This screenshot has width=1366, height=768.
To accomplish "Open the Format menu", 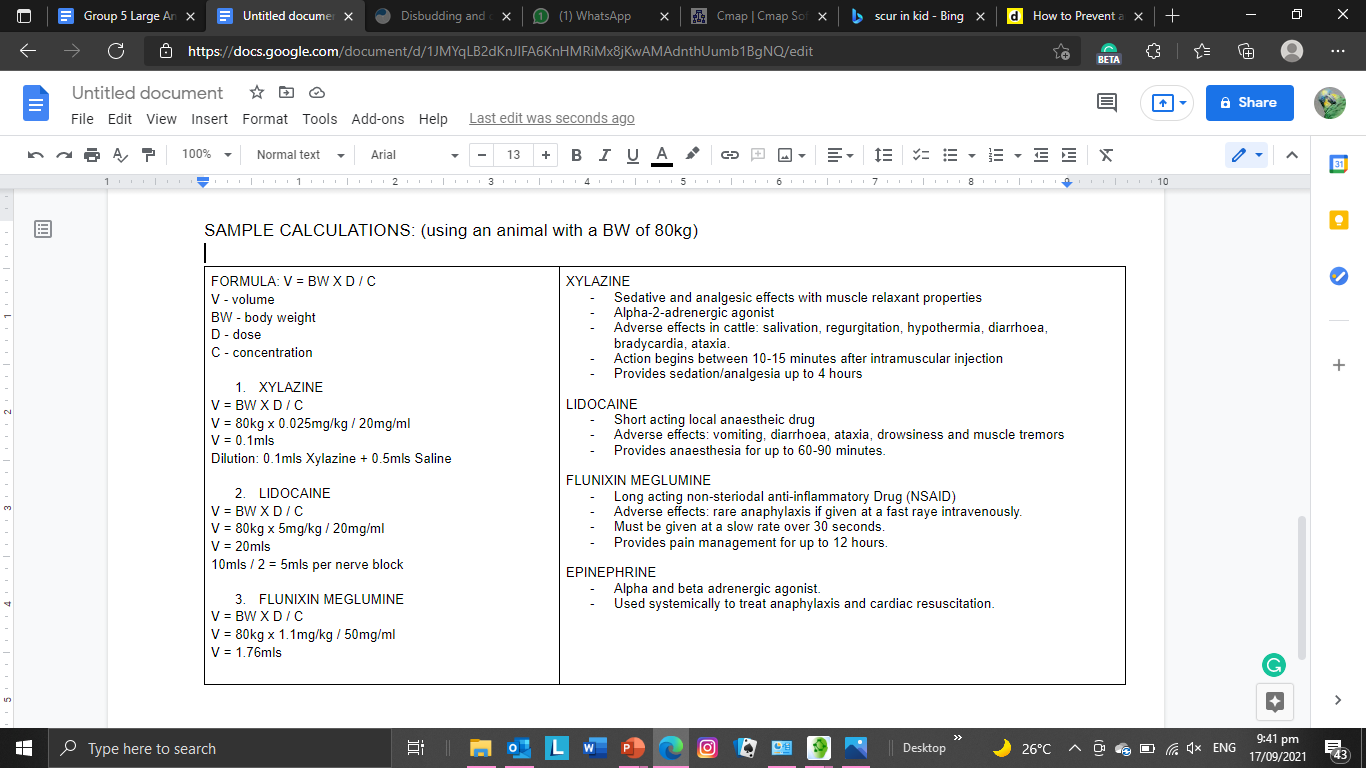I will (x=265, y=118).
